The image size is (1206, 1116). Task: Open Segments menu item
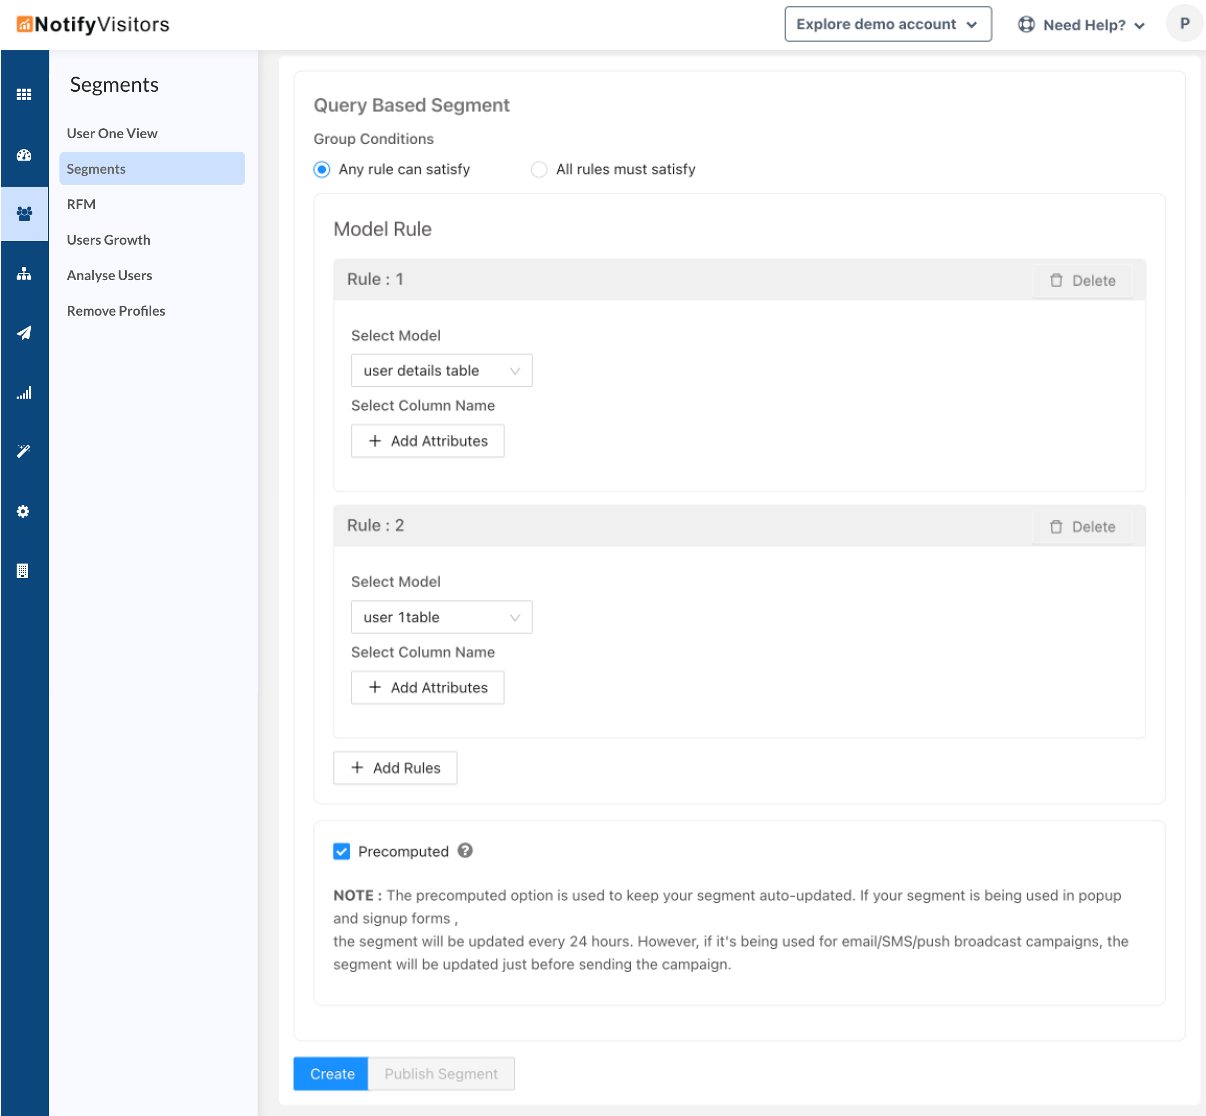coord(152,169)
